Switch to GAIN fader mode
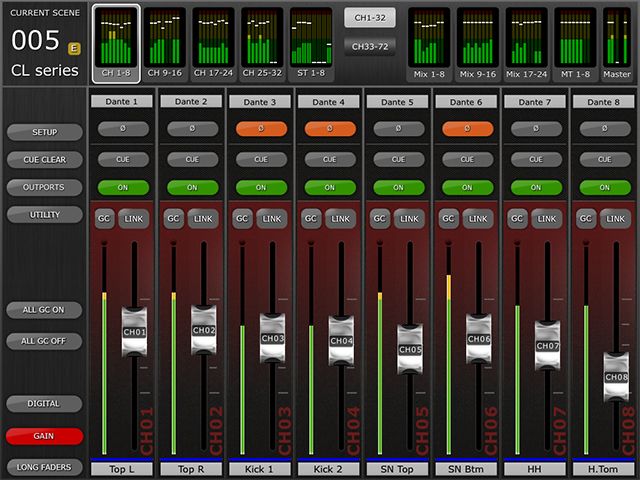 pos(44,436)
